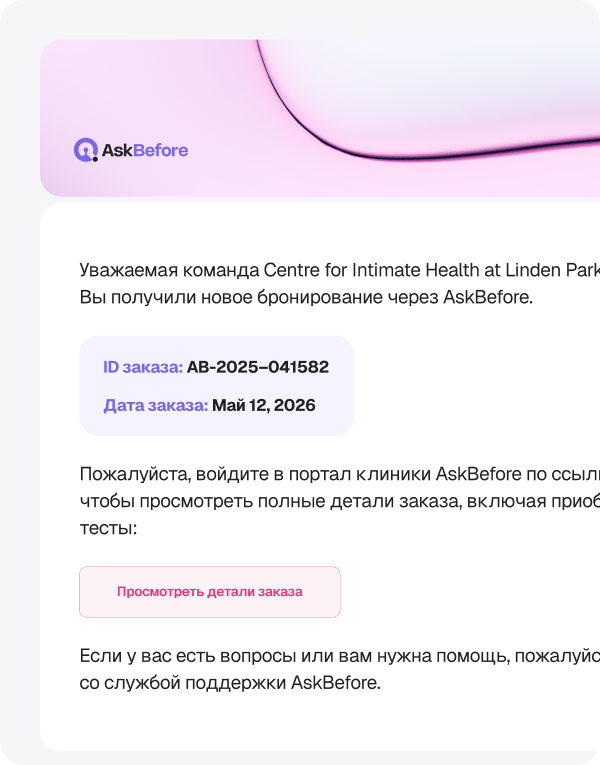Click the Уважаемая команда greeting
Viewport: 600px width, 765px height.
coord(169,270)
